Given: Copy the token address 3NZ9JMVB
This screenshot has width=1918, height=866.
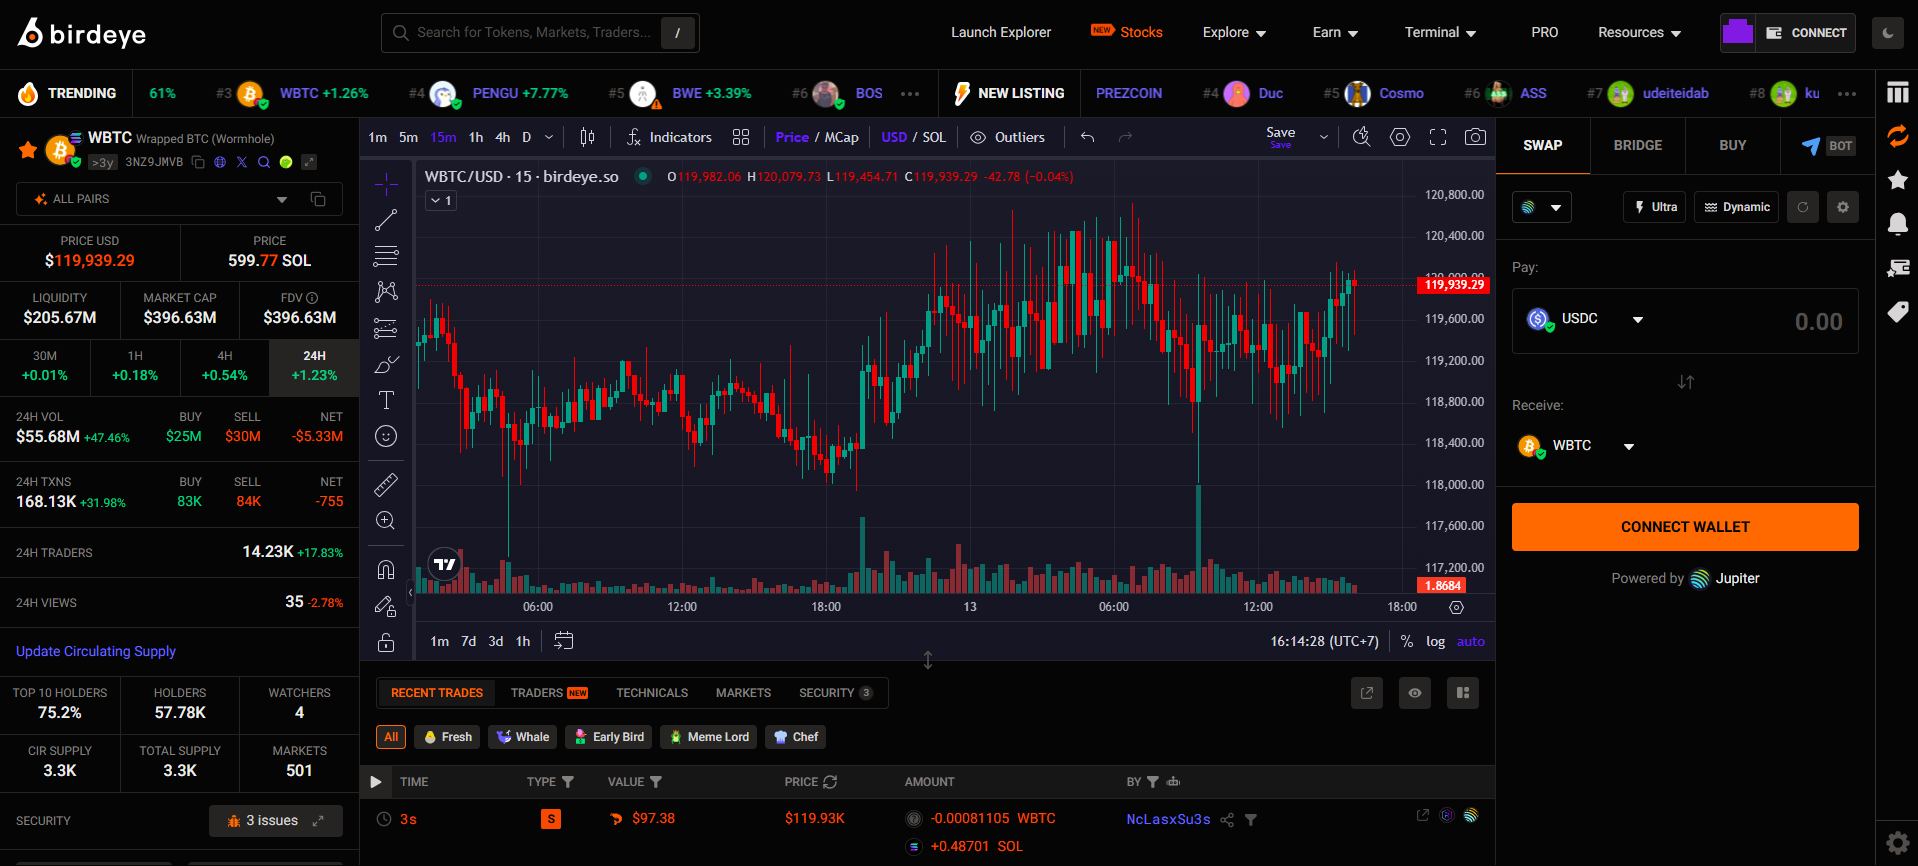Looking at the screenshot, I should point(198,162).
